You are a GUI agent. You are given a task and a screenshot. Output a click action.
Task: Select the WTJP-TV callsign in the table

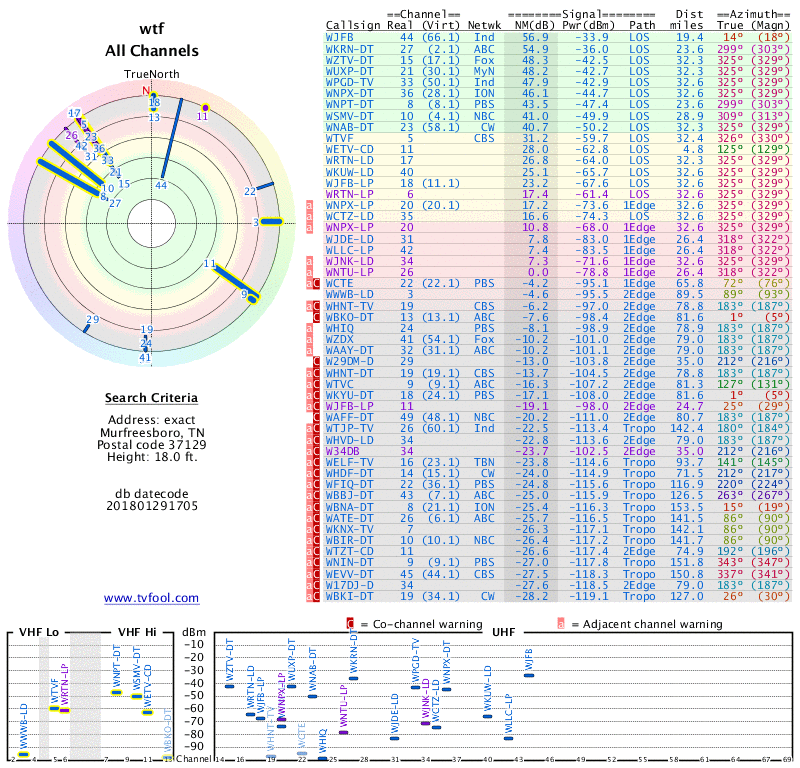click(x=349, y=429)
